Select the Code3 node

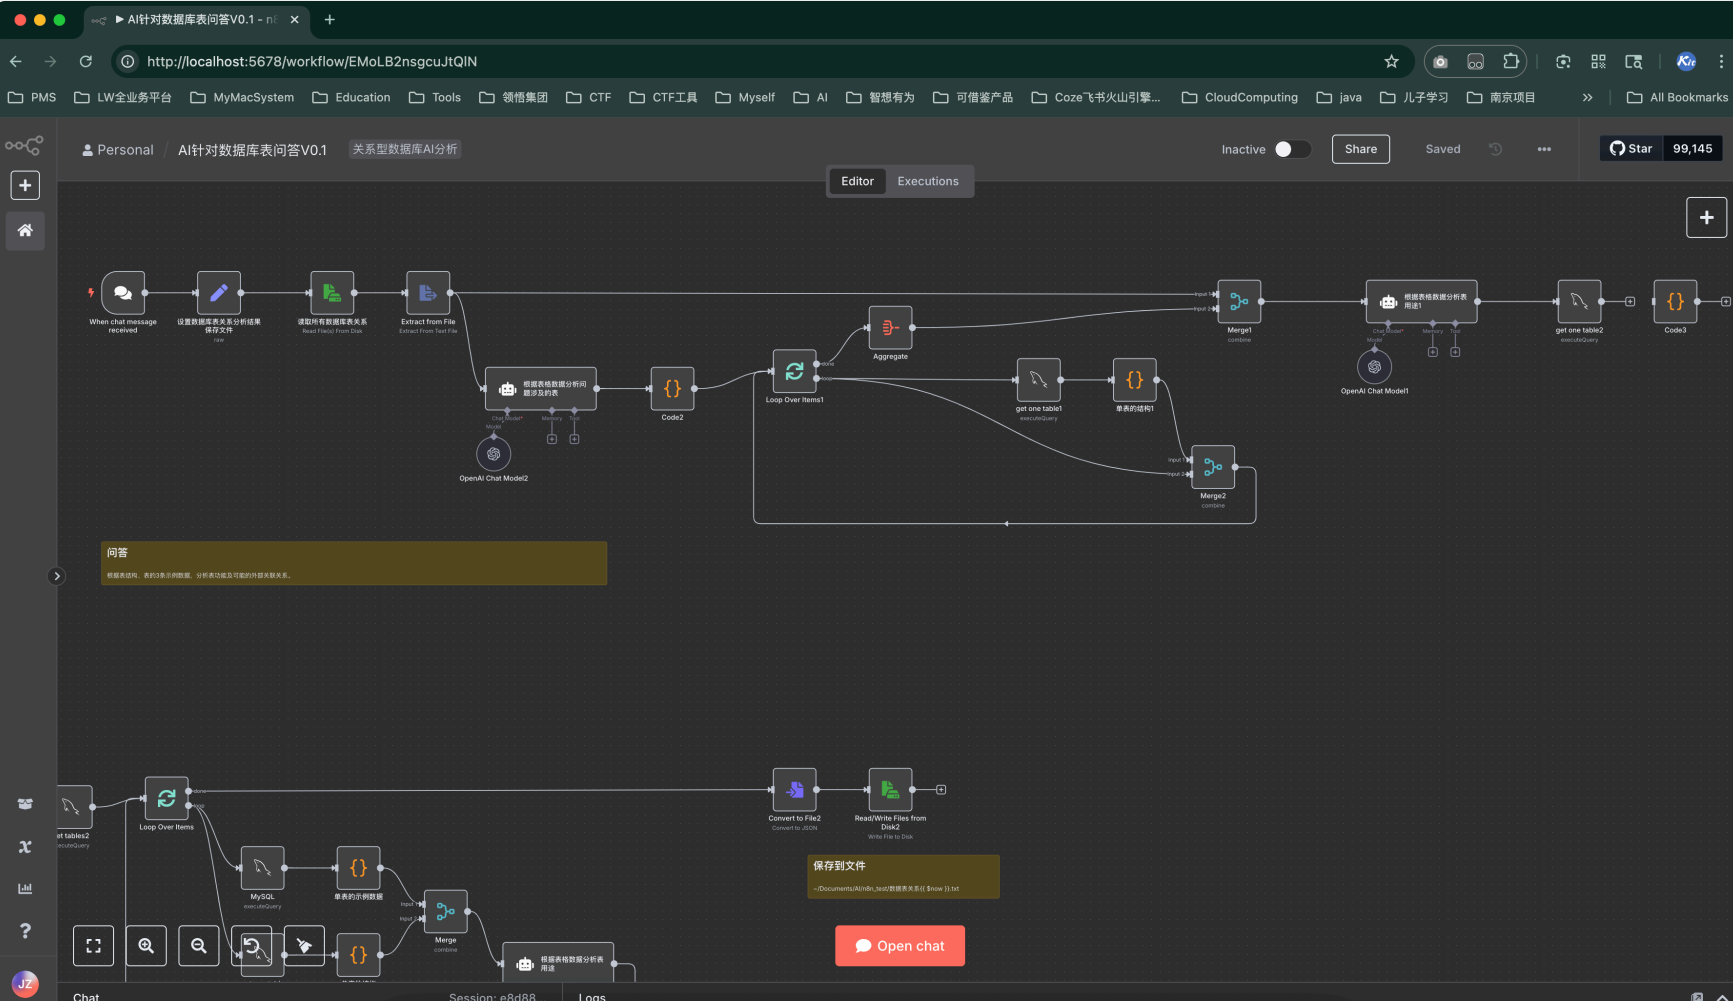point(1675,301)
